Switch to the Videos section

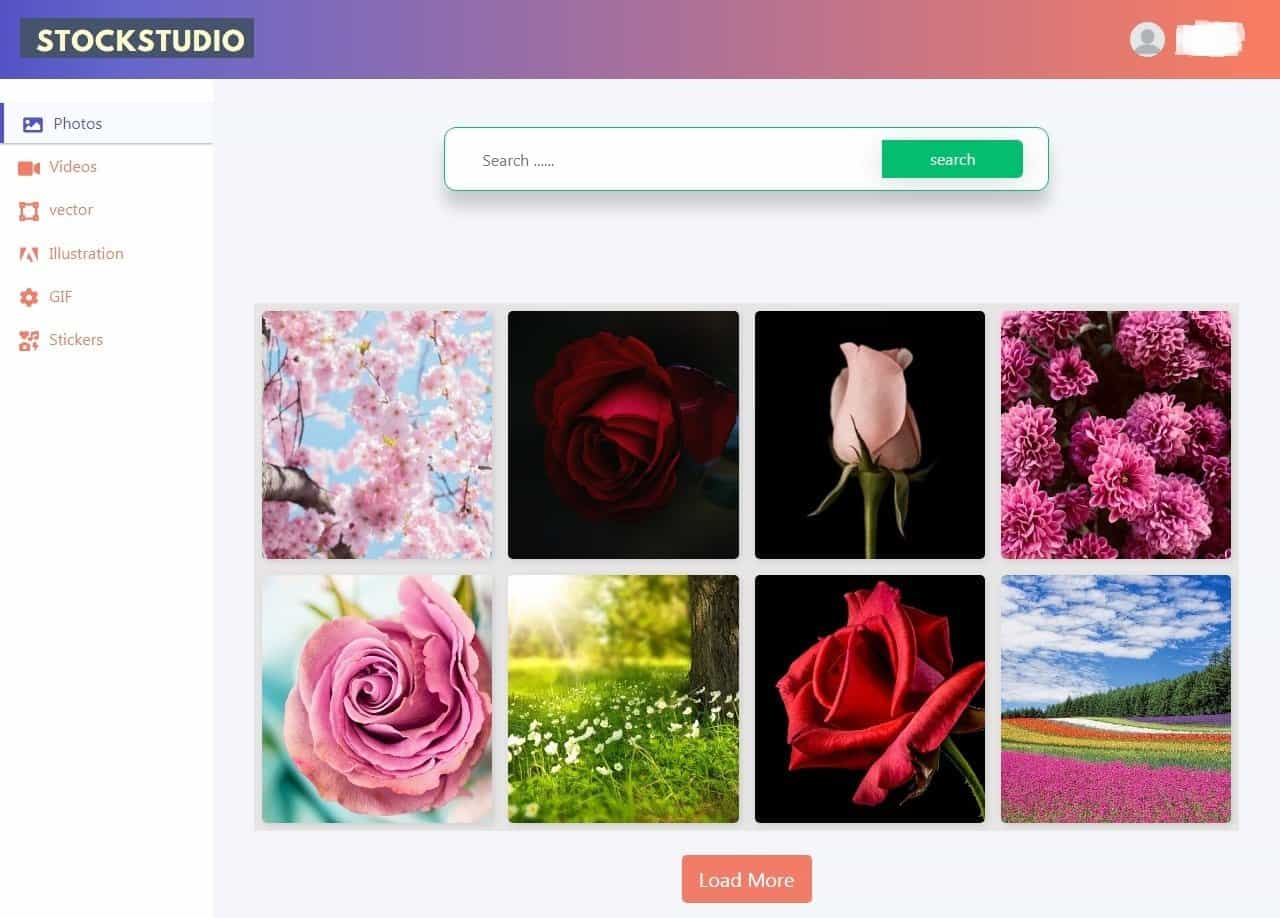[73, 167]
